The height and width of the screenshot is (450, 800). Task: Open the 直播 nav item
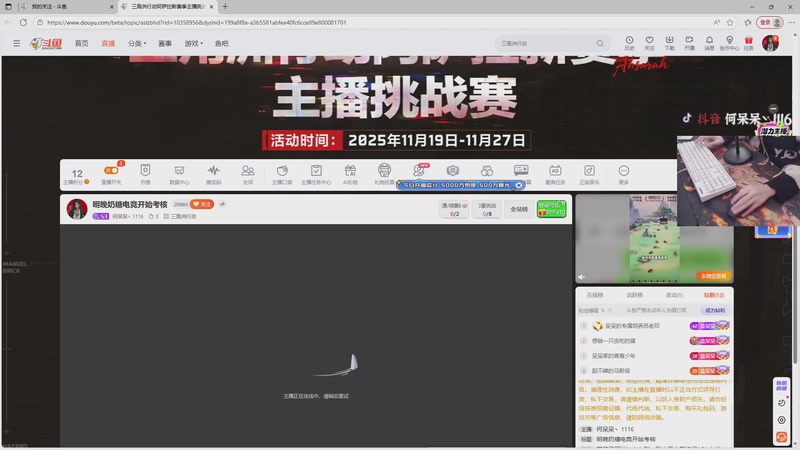point(108,43)
